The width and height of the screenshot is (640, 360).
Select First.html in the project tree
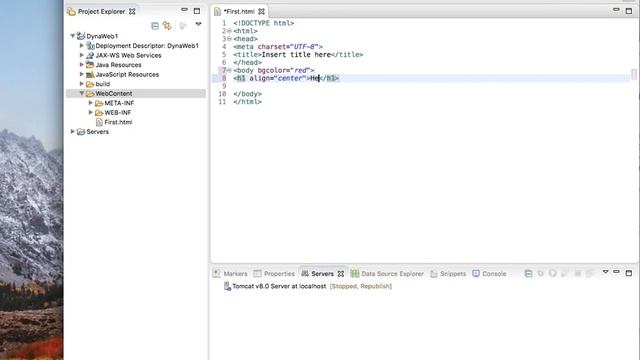click(118, 122)
